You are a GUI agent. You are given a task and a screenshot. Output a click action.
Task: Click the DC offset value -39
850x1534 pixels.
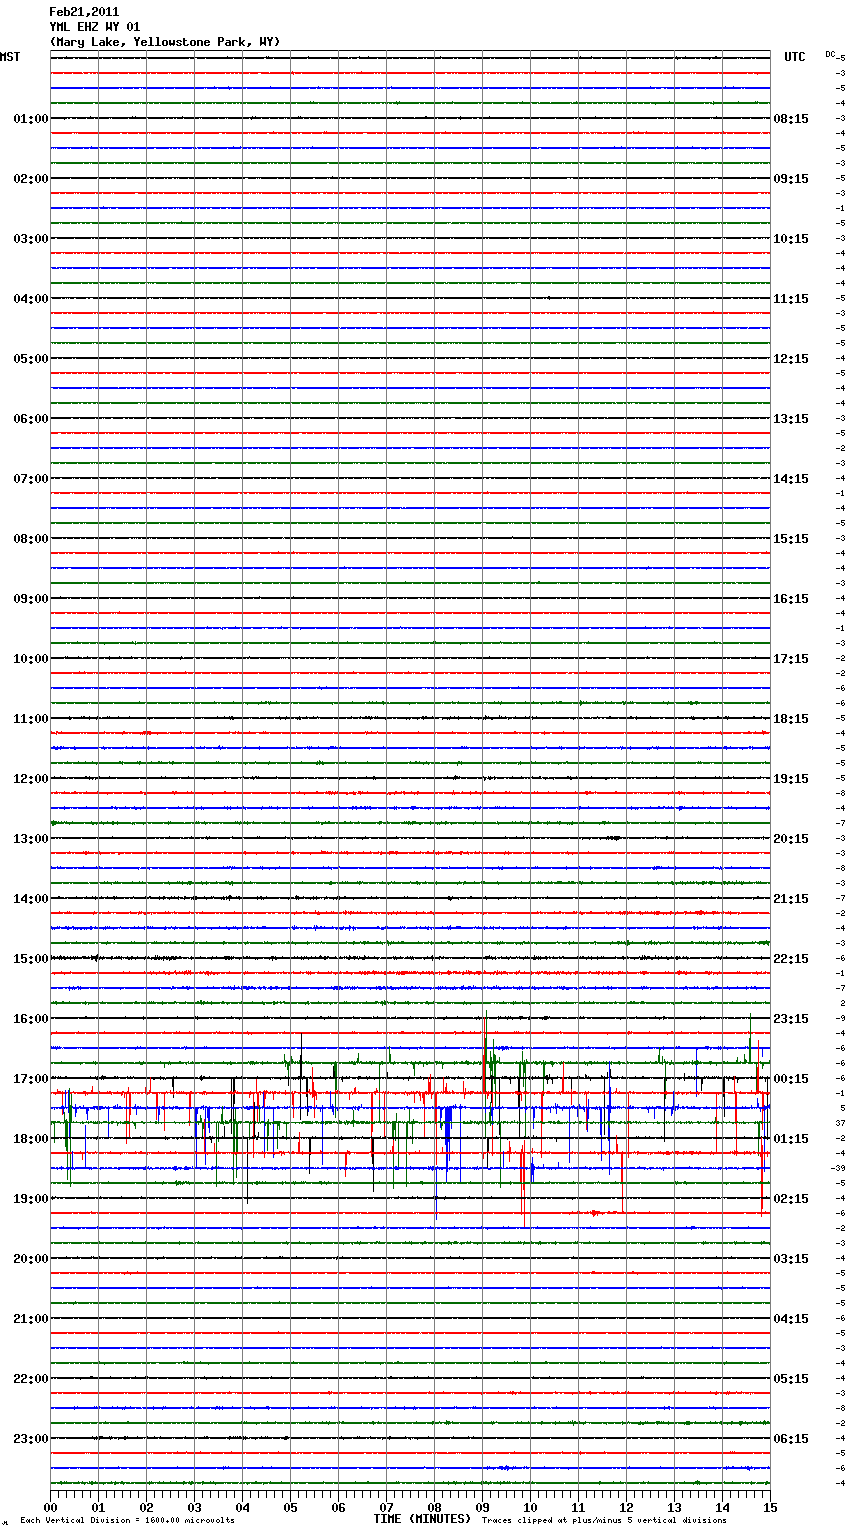pos(838,1168)
